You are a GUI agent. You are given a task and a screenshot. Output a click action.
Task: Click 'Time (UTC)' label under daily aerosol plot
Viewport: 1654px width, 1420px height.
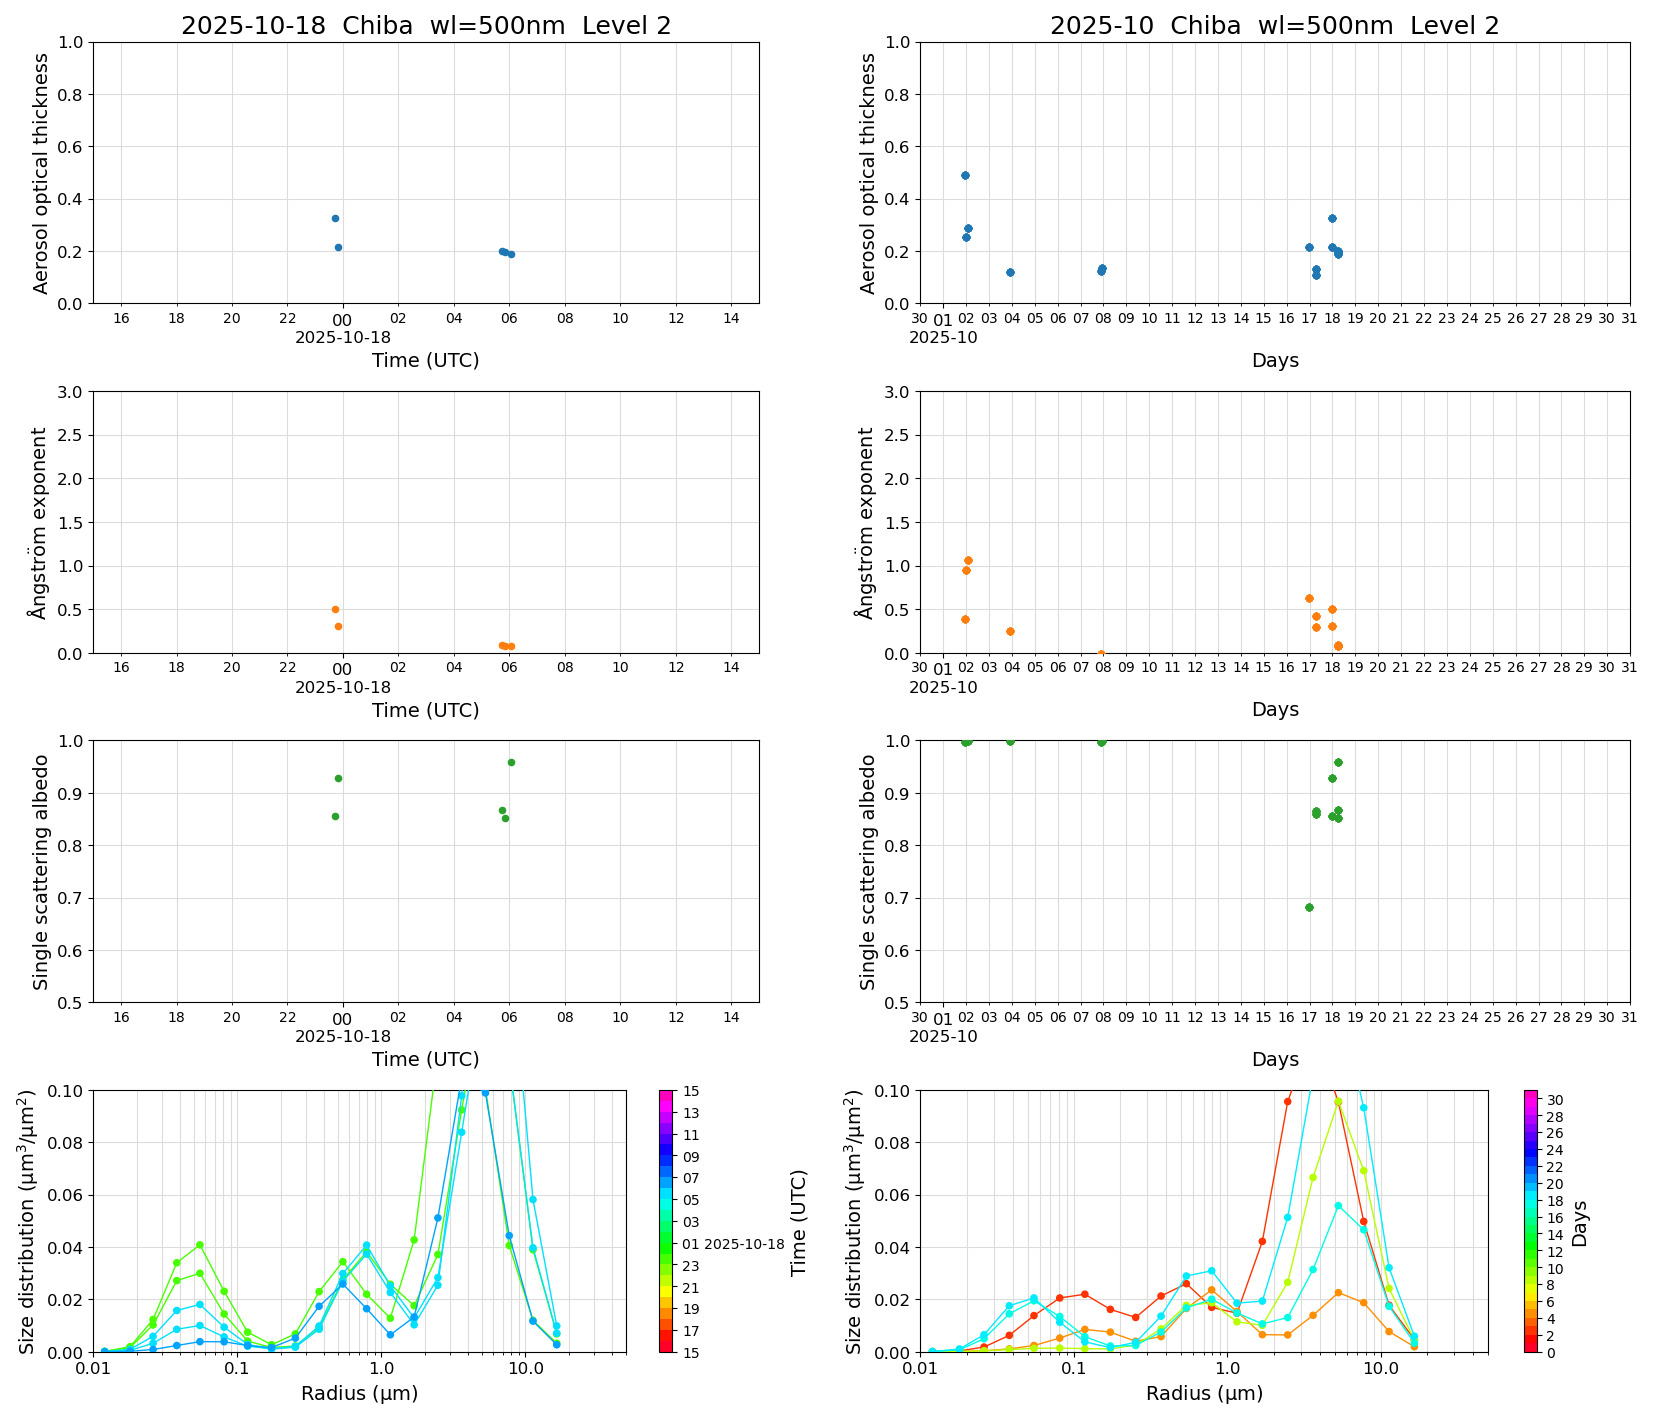click(x=425, y=360)
